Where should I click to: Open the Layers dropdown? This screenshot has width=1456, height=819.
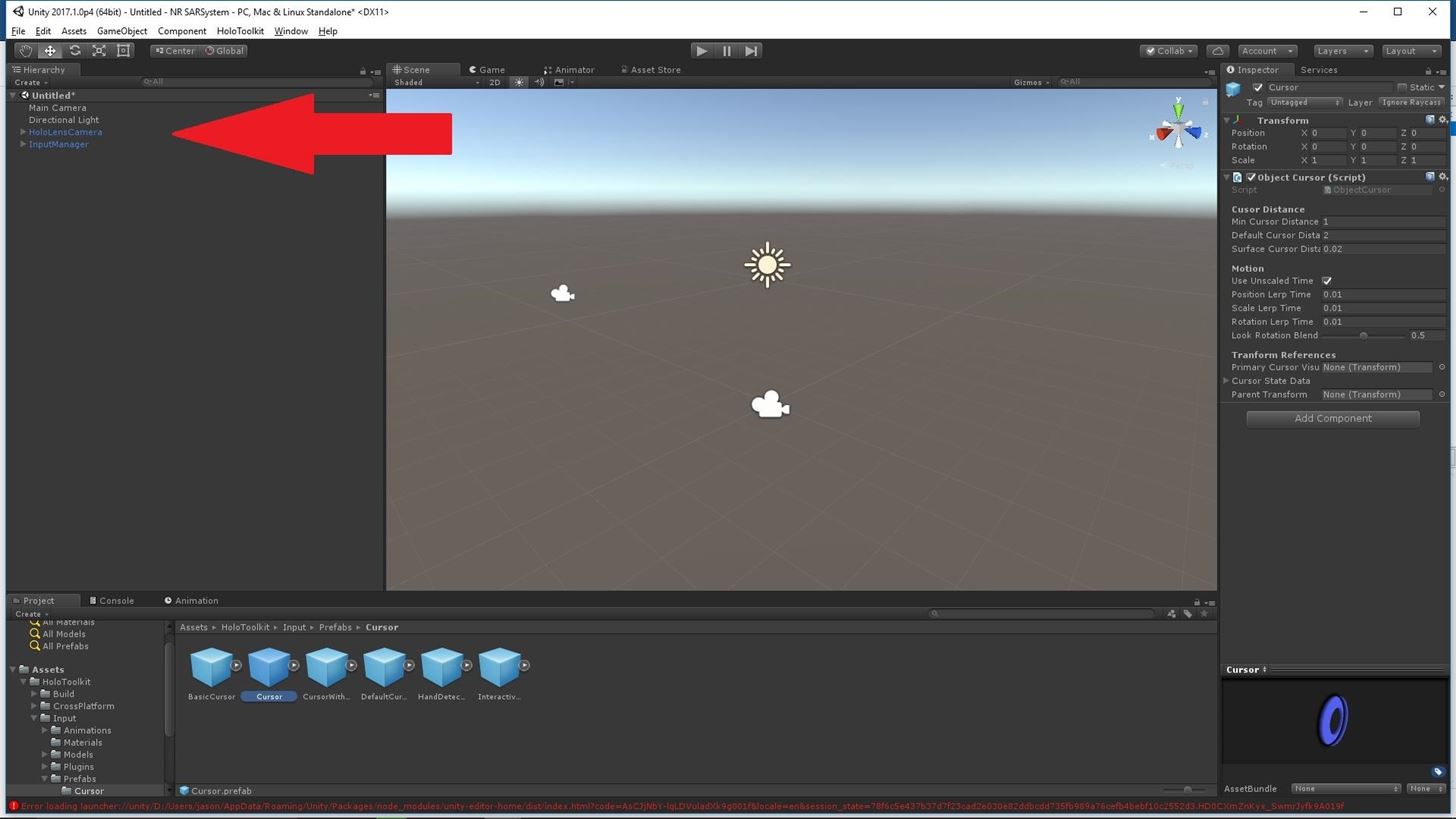(1341, 51)
